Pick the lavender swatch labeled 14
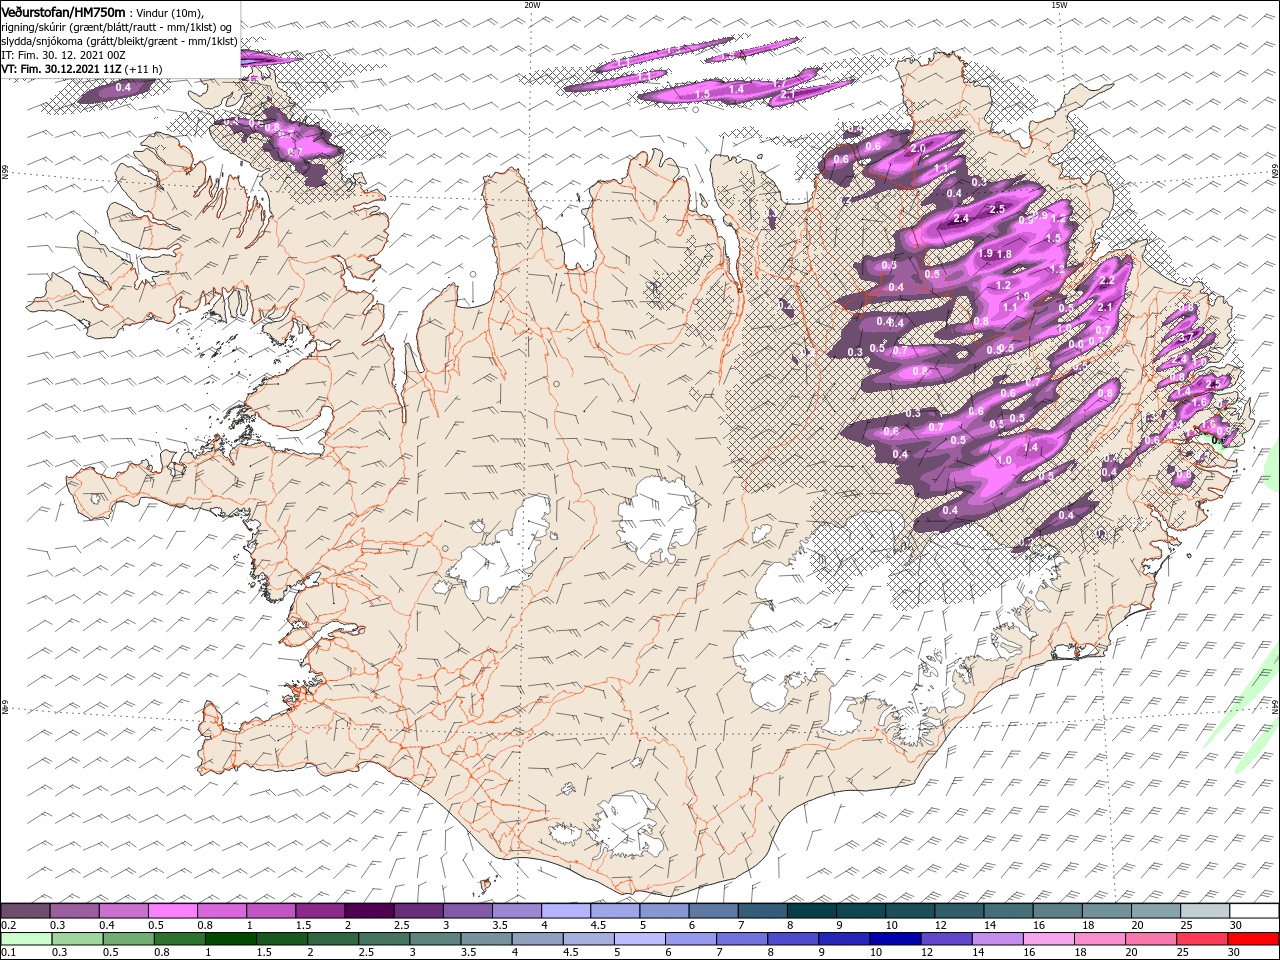 [997, 939]
